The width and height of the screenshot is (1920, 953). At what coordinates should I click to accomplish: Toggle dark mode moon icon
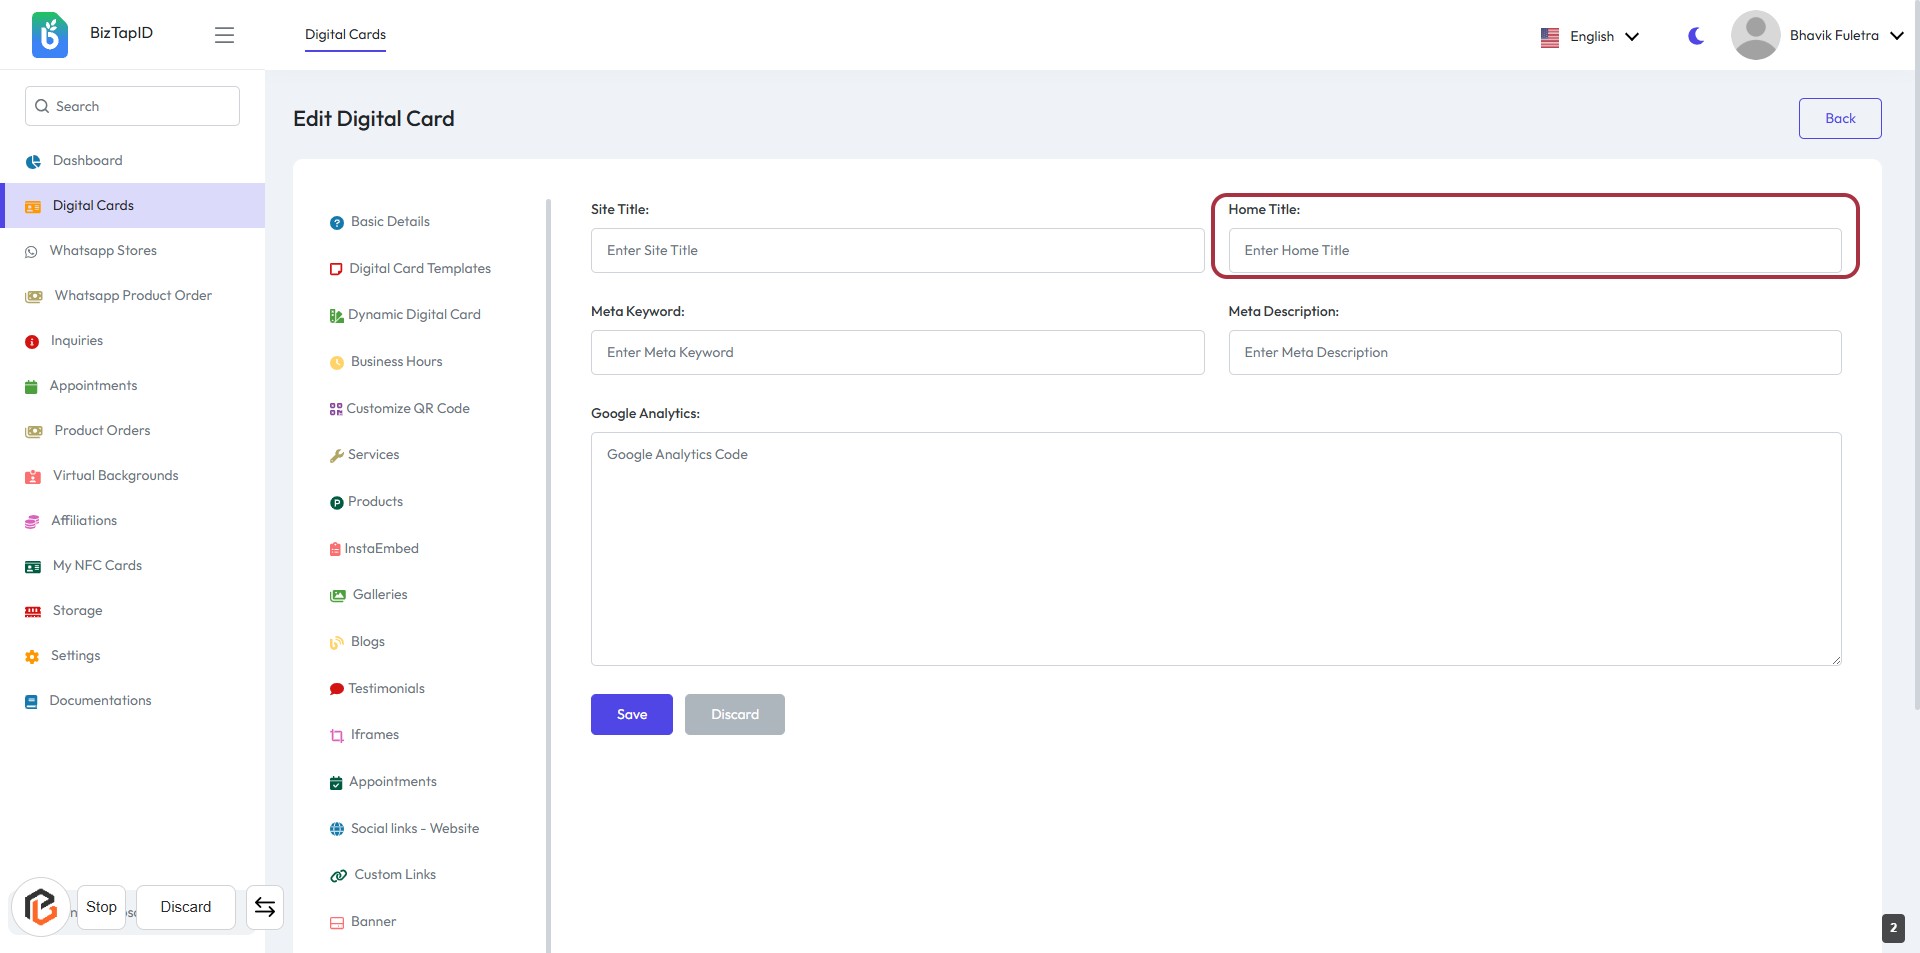point(1696,36)
